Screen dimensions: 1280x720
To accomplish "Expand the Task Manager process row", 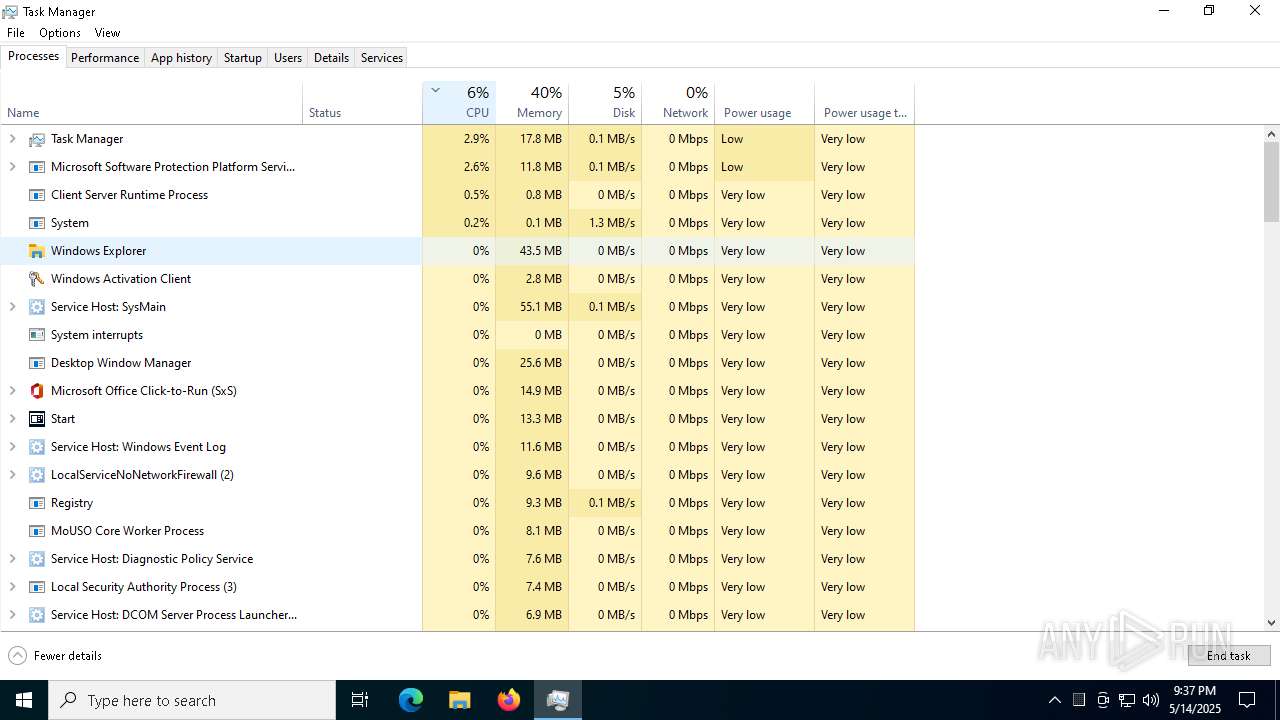I will tap(13, 139).
